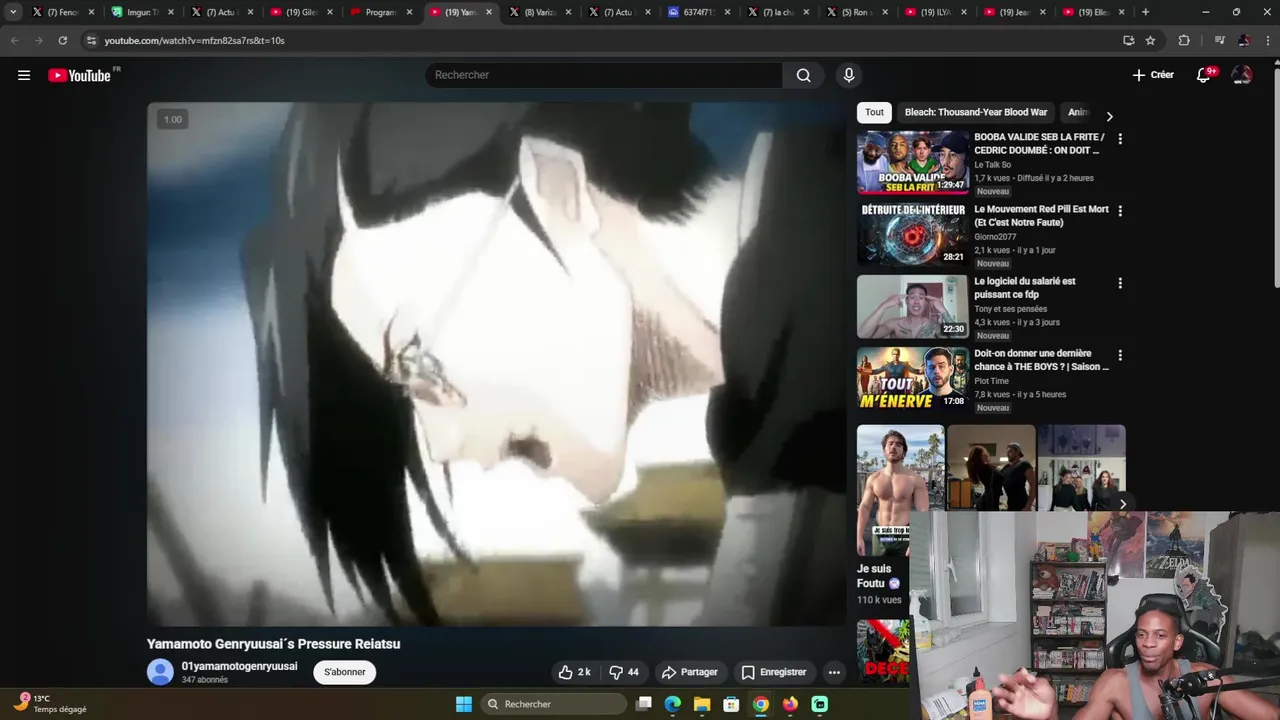Switch to the Imgur tab
The image size is (1280, 720).
click(x=143, y=12)
